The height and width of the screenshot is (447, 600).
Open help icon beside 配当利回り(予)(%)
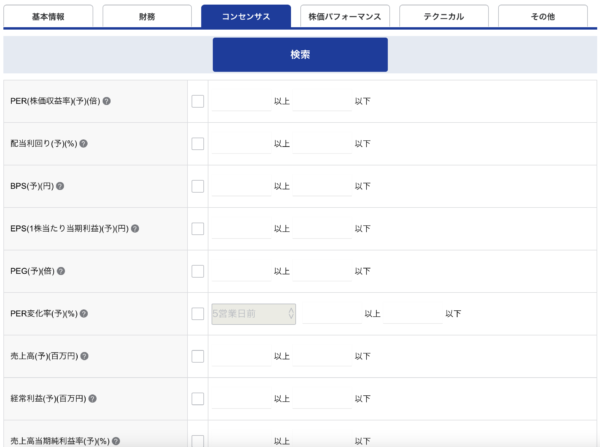coord(84,144)
